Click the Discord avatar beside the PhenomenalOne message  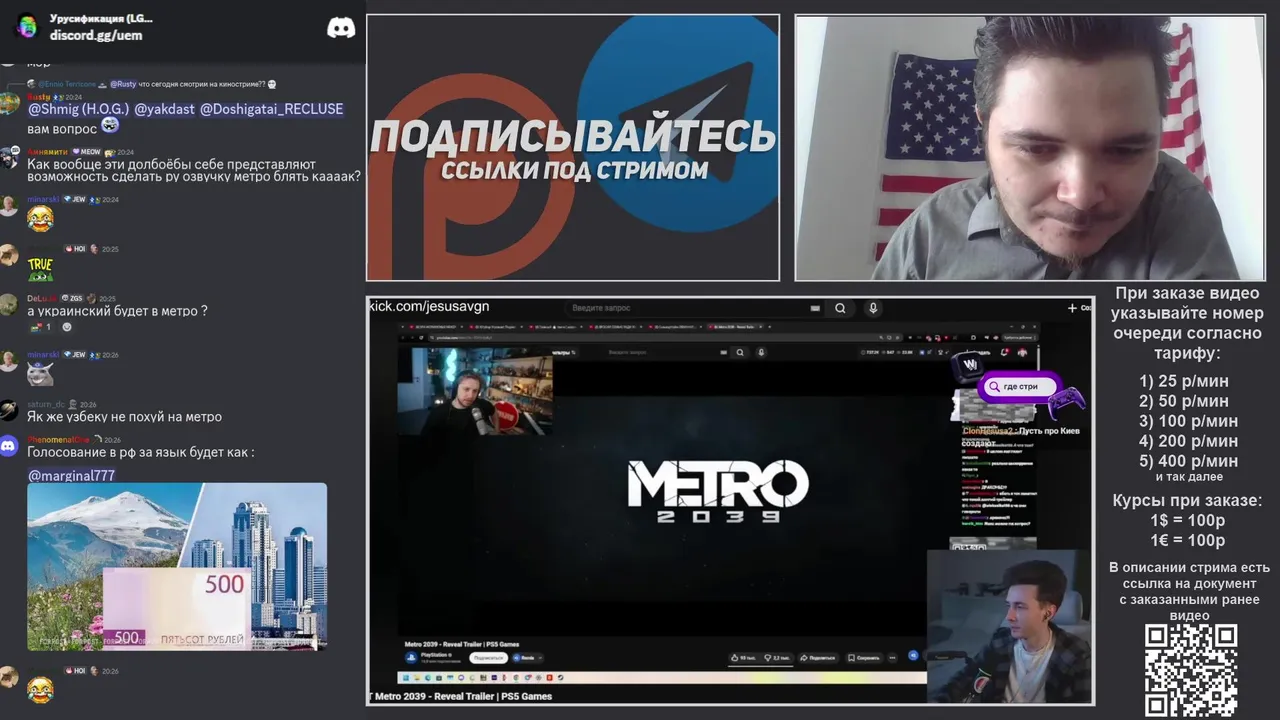[9, 446]
